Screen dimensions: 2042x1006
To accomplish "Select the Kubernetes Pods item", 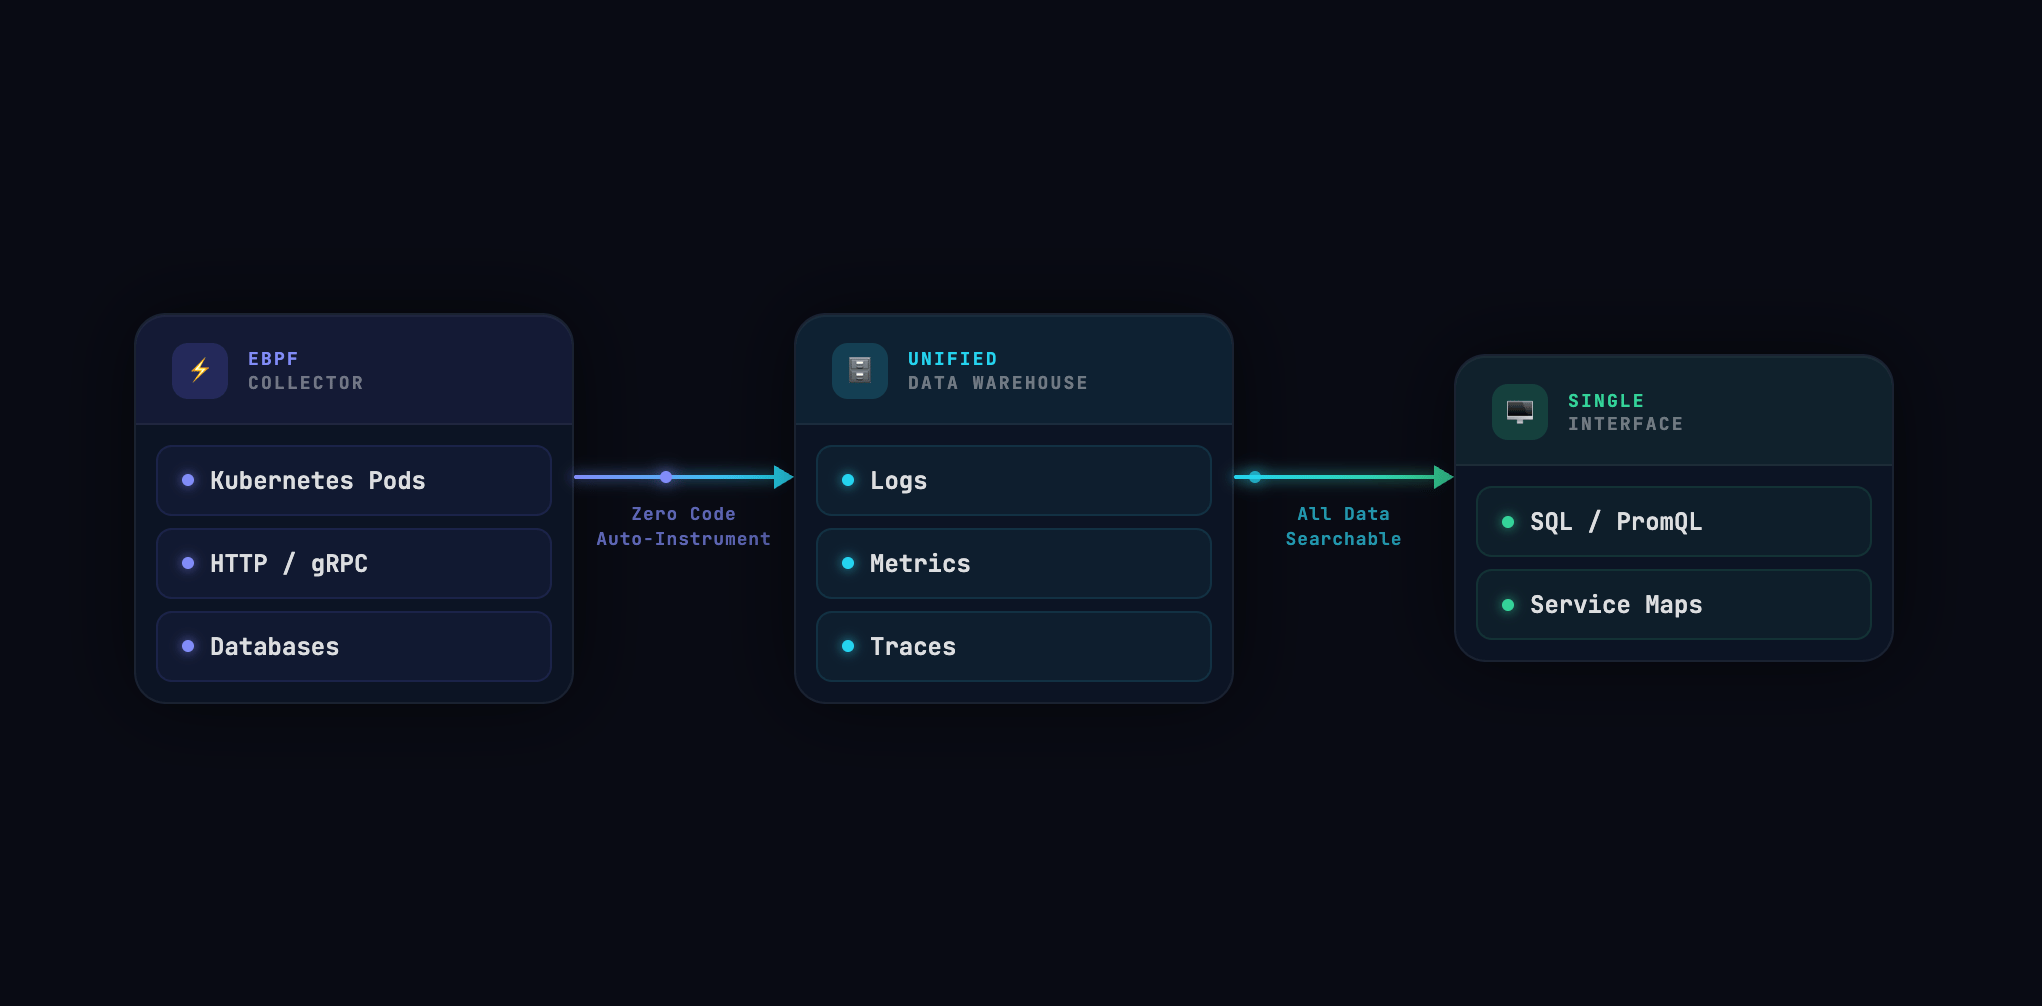I will click(353, 480).
